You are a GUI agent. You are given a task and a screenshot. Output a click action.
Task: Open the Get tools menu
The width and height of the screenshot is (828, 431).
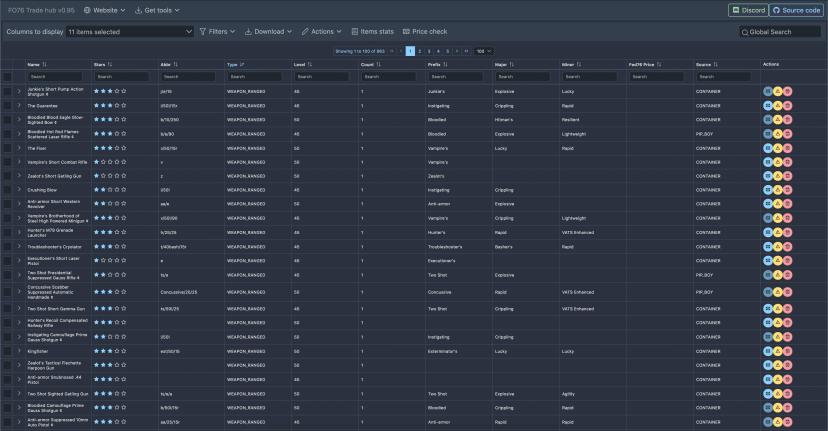click(x=156, y=10)
